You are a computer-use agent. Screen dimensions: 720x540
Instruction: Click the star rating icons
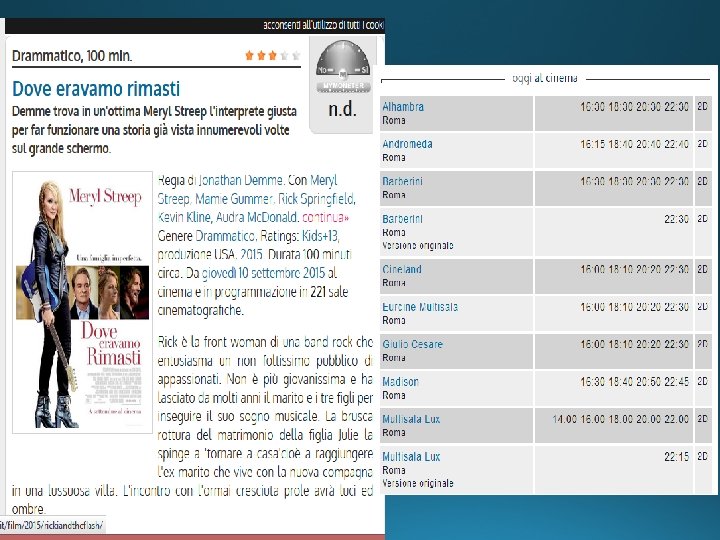coord(273,56)
